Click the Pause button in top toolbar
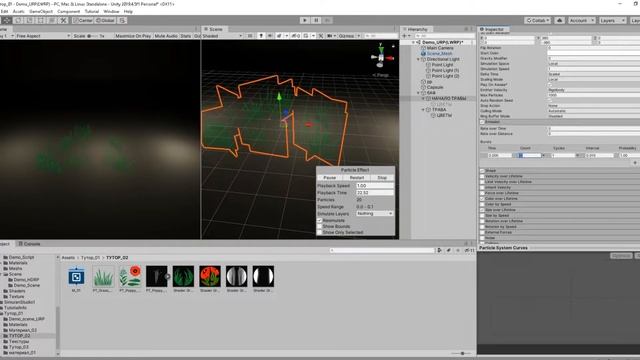Viewport: 640px width, 360px height. click(x=316, y=20)
